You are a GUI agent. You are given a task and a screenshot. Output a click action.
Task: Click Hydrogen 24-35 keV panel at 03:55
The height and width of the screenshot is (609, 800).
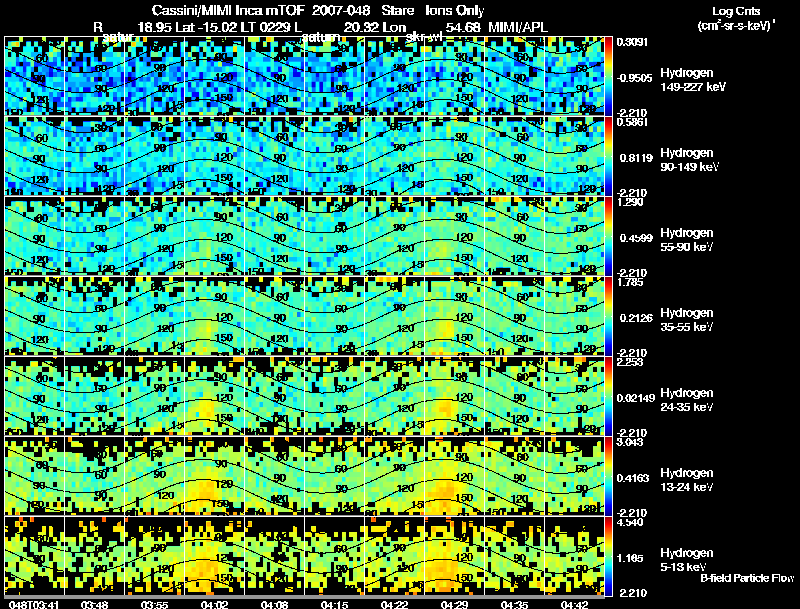point(154,396)
